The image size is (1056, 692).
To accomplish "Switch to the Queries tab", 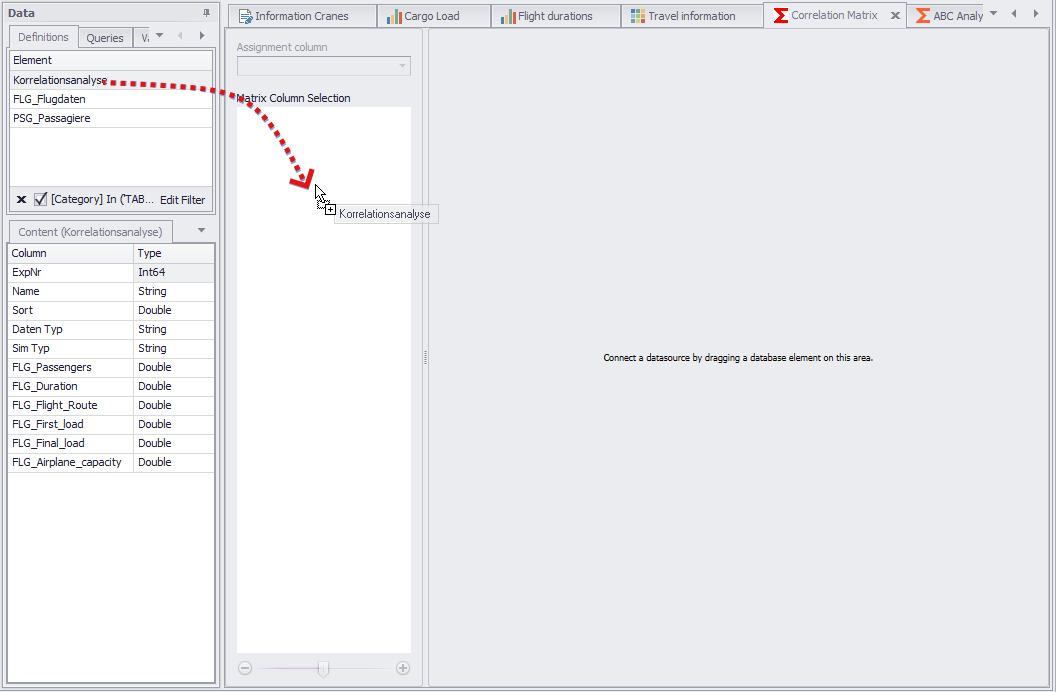I will (x=105, y=36).
